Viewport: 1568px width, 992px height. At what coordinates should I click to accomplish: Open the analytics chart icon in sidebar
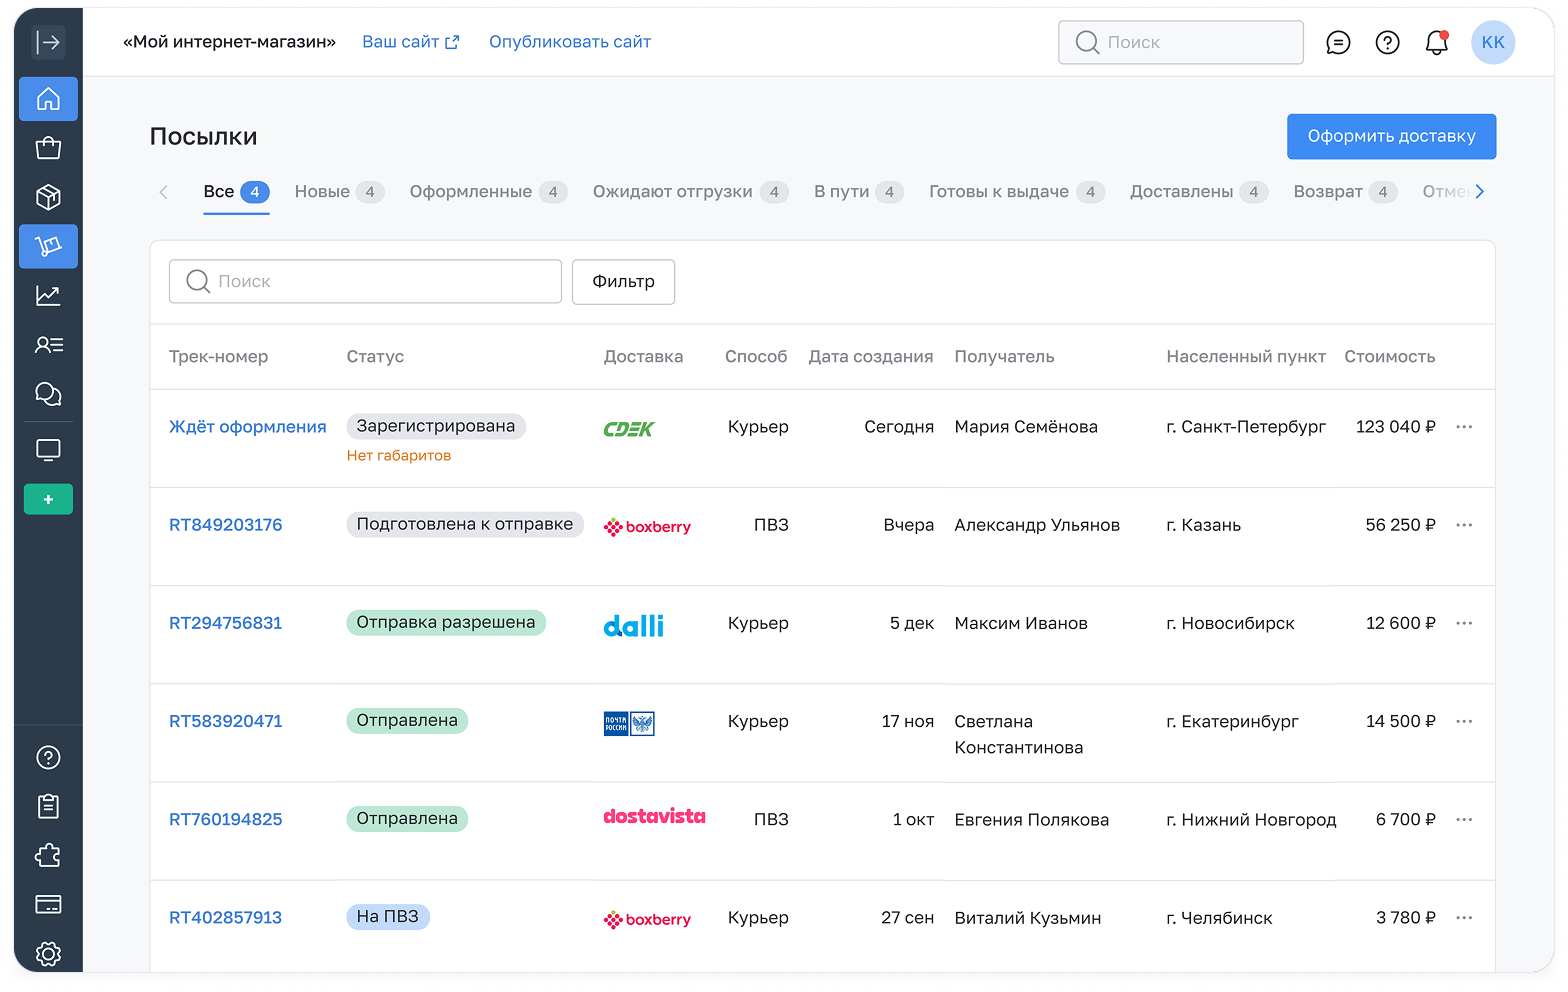(x=48, y=295)
